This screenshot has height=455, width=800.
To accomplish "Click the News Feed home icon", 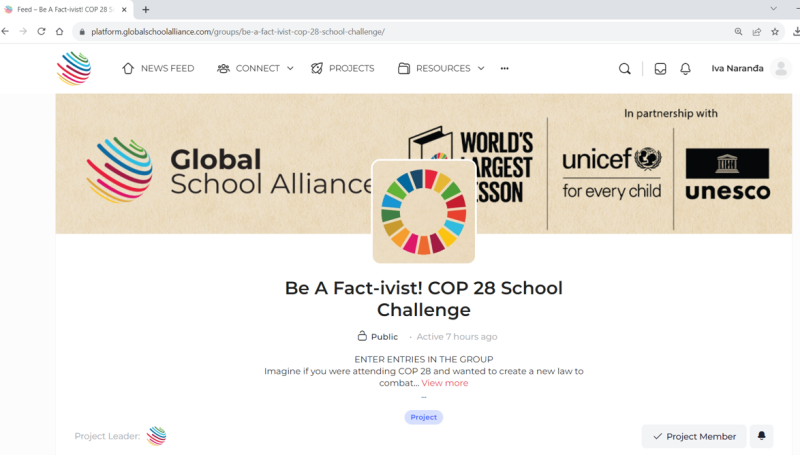I will [x=128, y=68].
